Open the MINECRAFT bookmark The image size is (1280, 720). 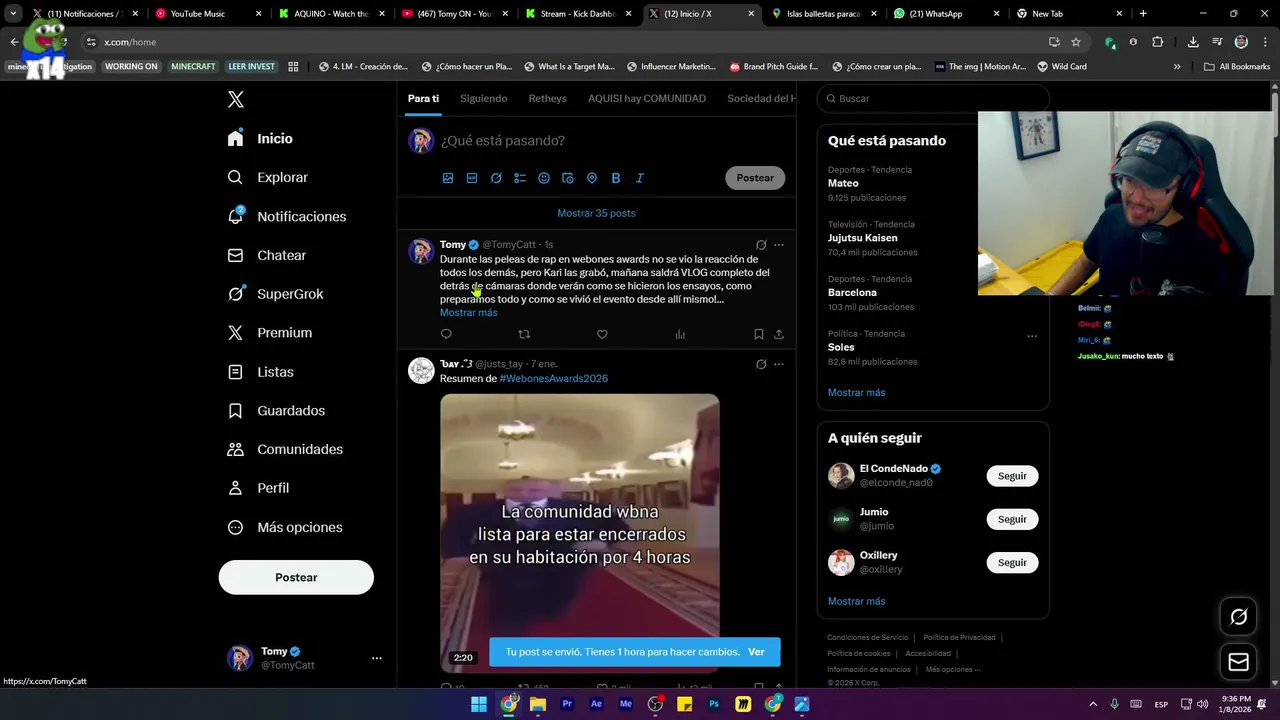(193, 66)
